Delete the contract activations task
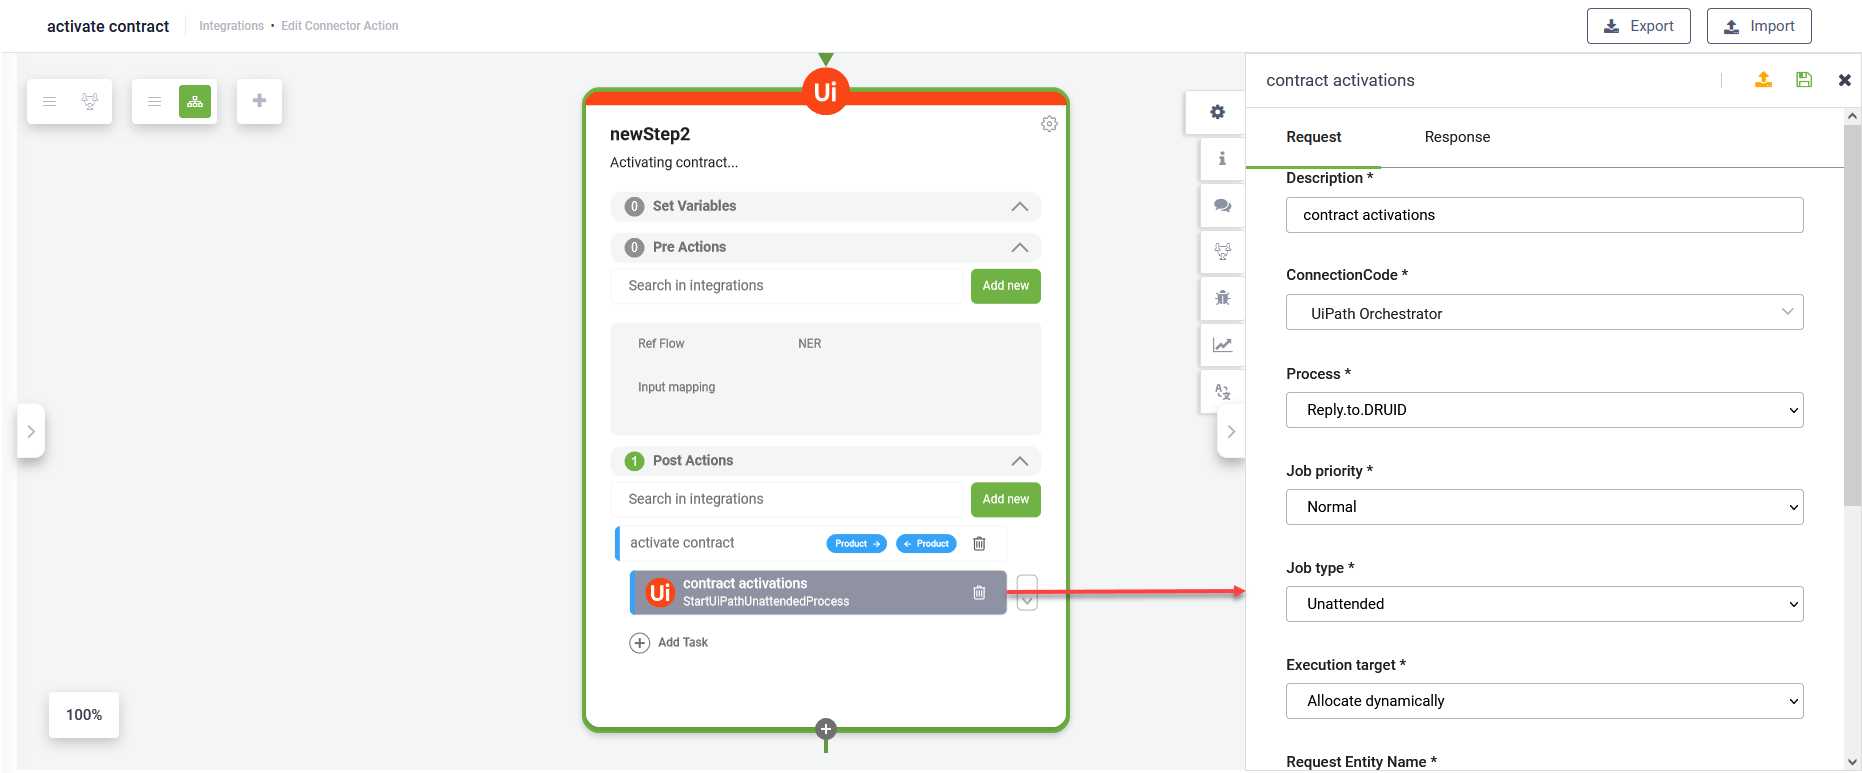 (x=979, y=593)
